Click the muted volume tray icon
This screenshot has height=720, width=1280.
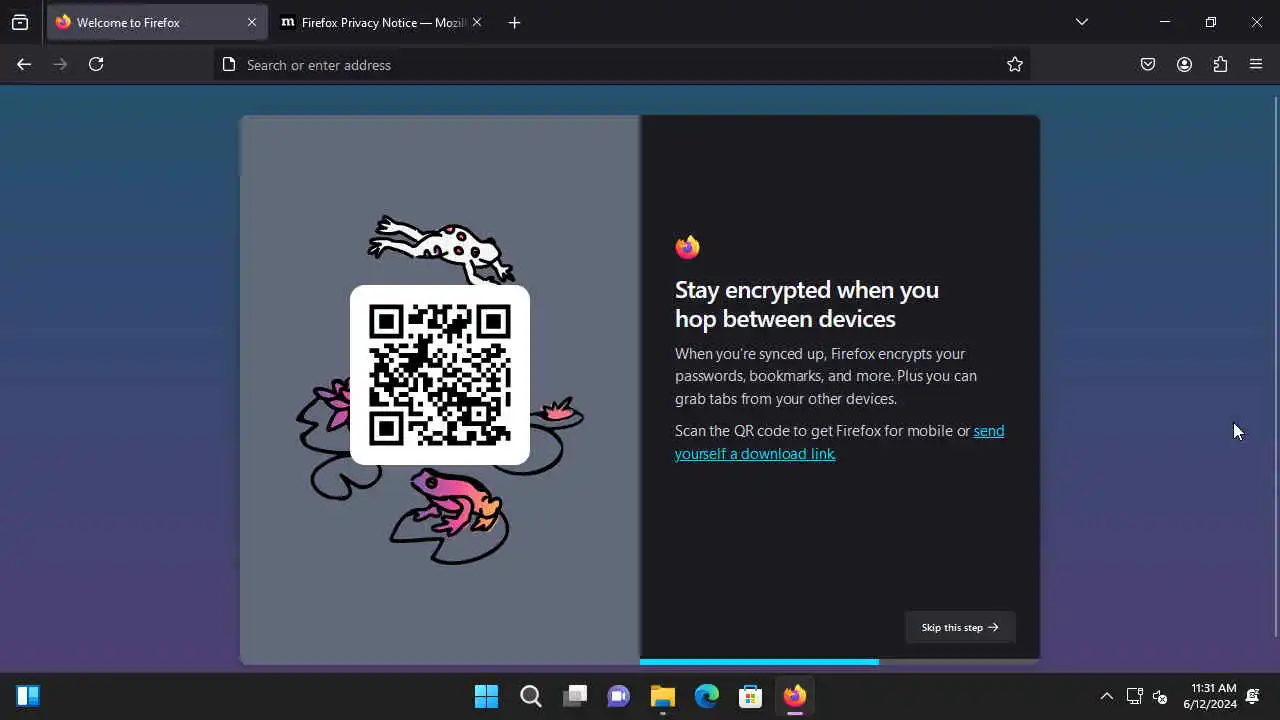[1160, 696]
